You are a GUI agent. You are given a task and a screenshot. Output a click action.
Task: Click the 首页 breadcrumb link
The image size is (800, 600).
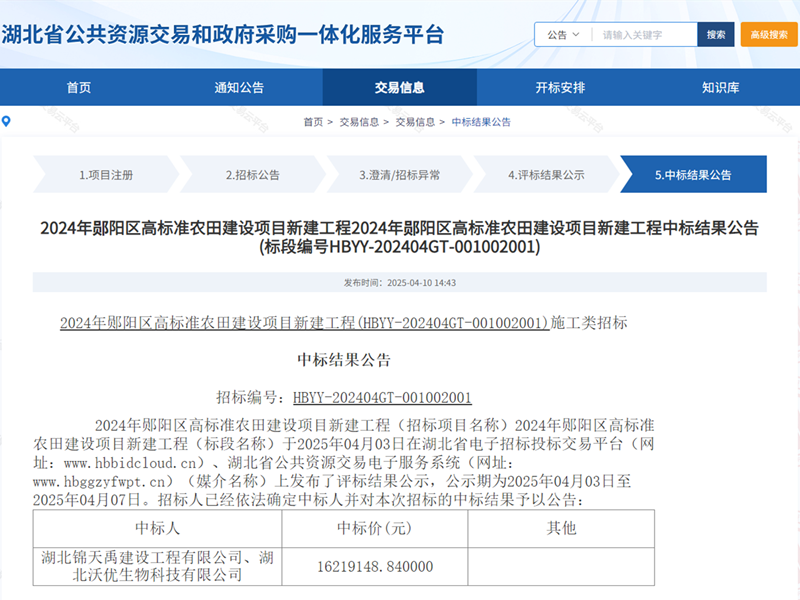pos(311,122)
